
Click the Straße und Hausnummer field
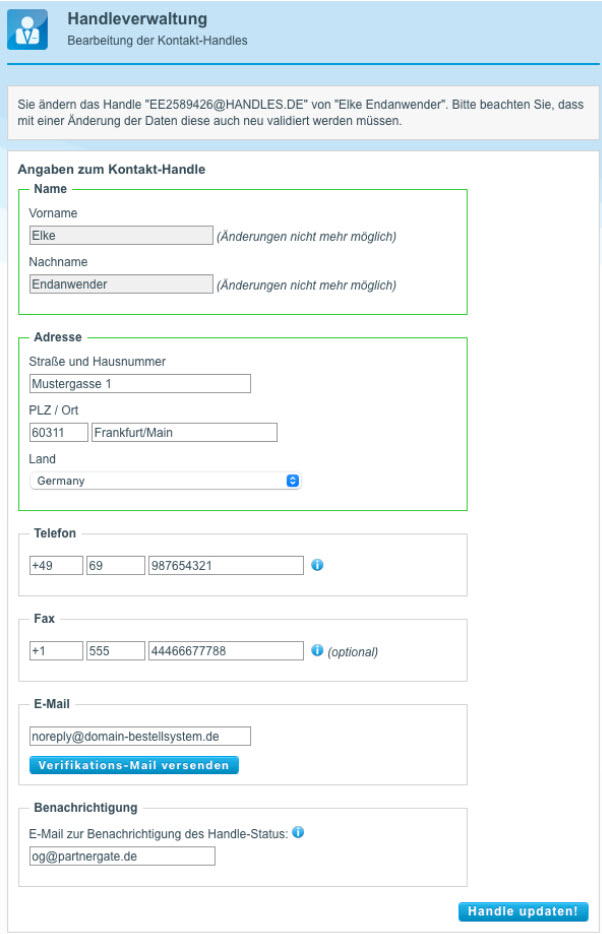140,384
